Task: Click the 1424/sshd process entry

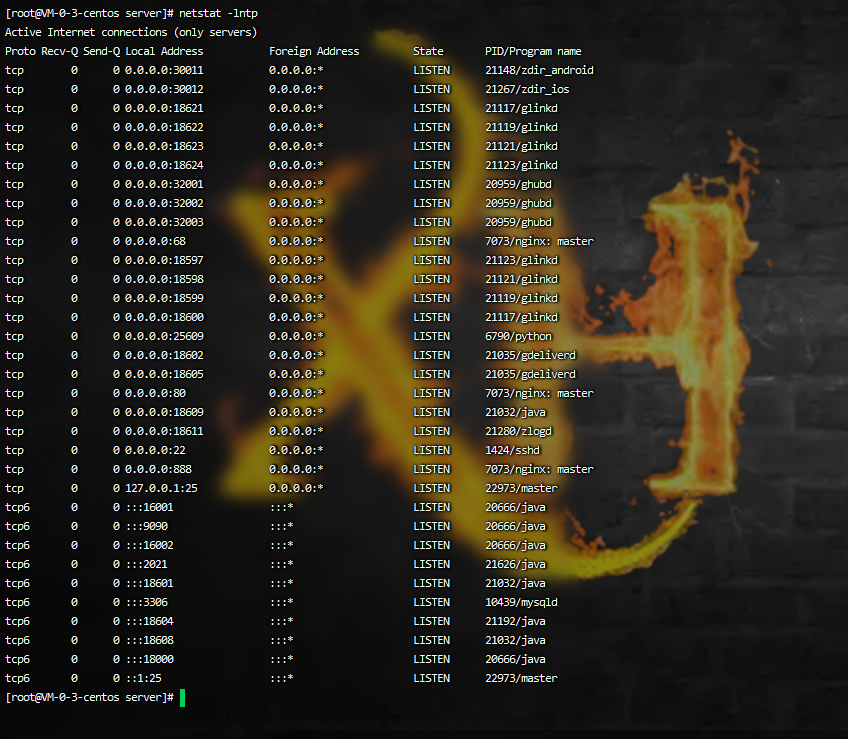Action: [x=512, y=450]
